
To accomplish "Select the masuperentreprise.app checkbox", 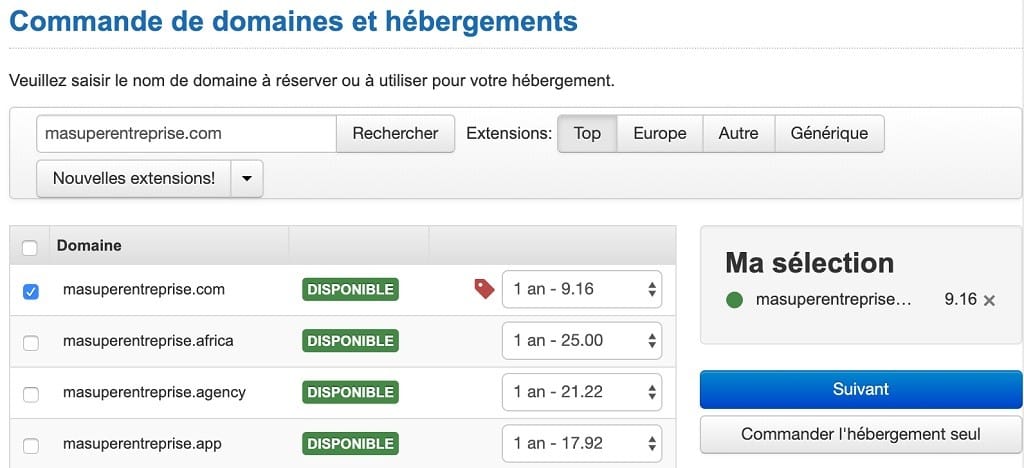I will point(30,445).
